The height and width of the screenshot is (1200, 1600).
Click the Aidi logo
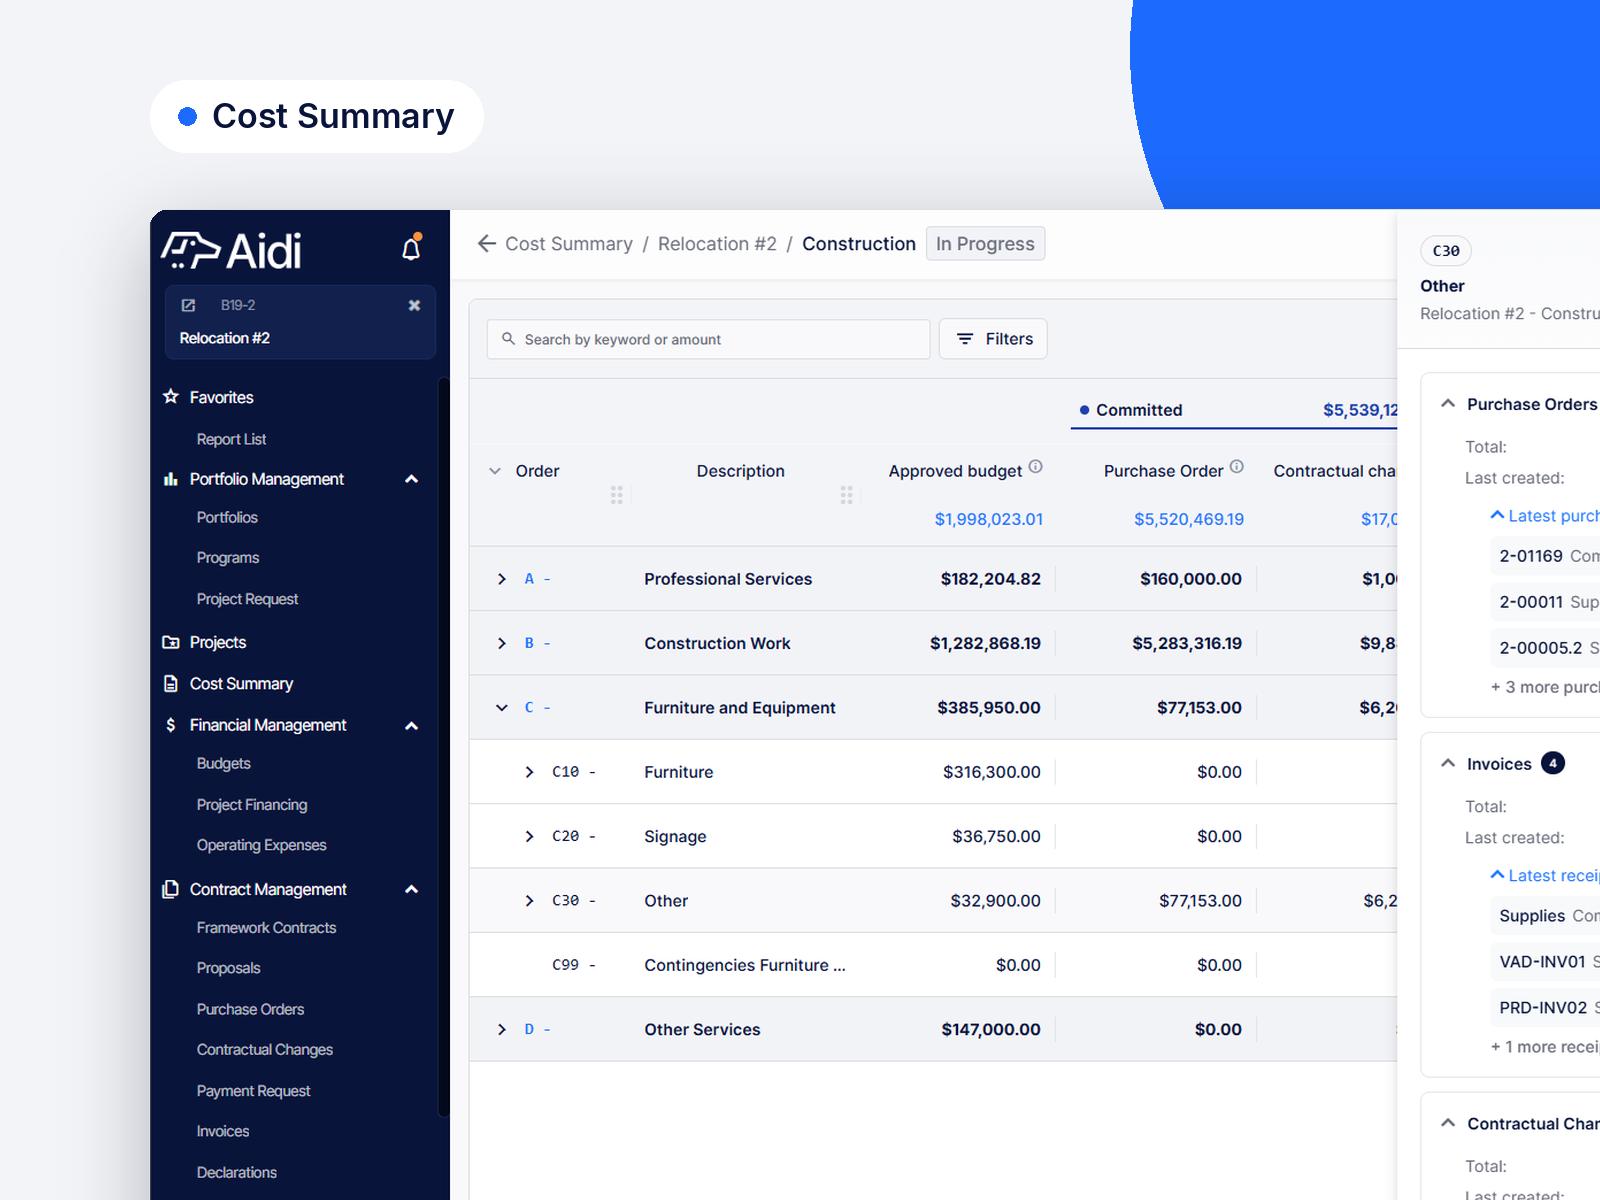pos(232,251)
